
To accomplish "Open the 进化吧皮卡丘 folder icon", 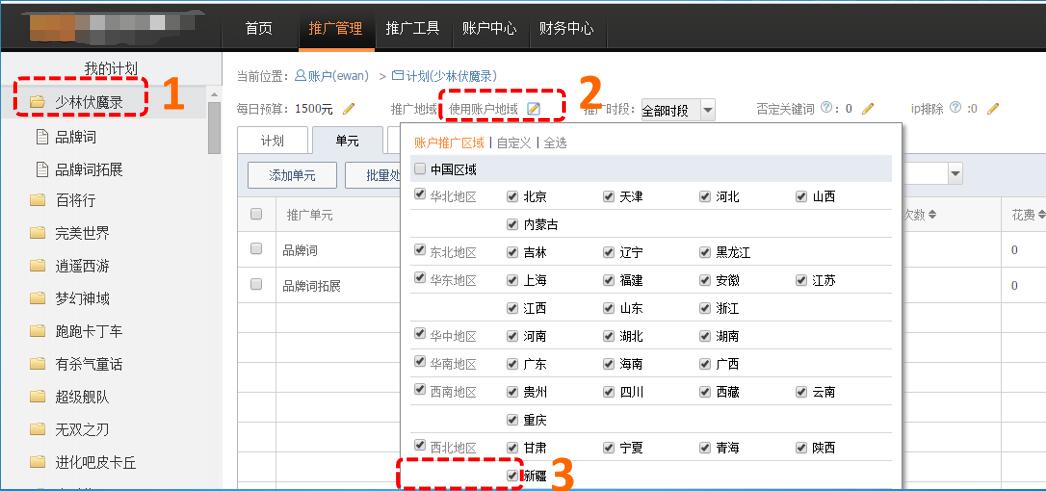I will [37, 462].
